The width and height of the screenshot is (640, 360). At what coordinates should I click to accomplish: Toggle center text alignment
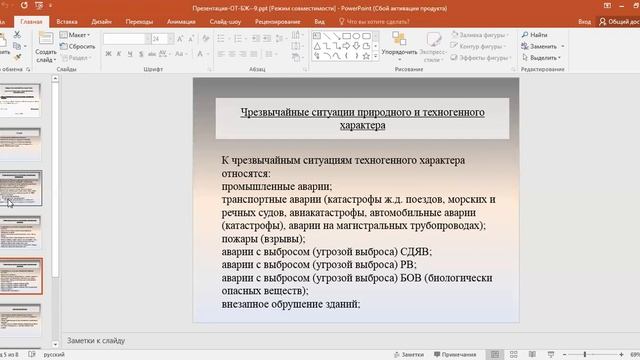click(x=232, y=54)
